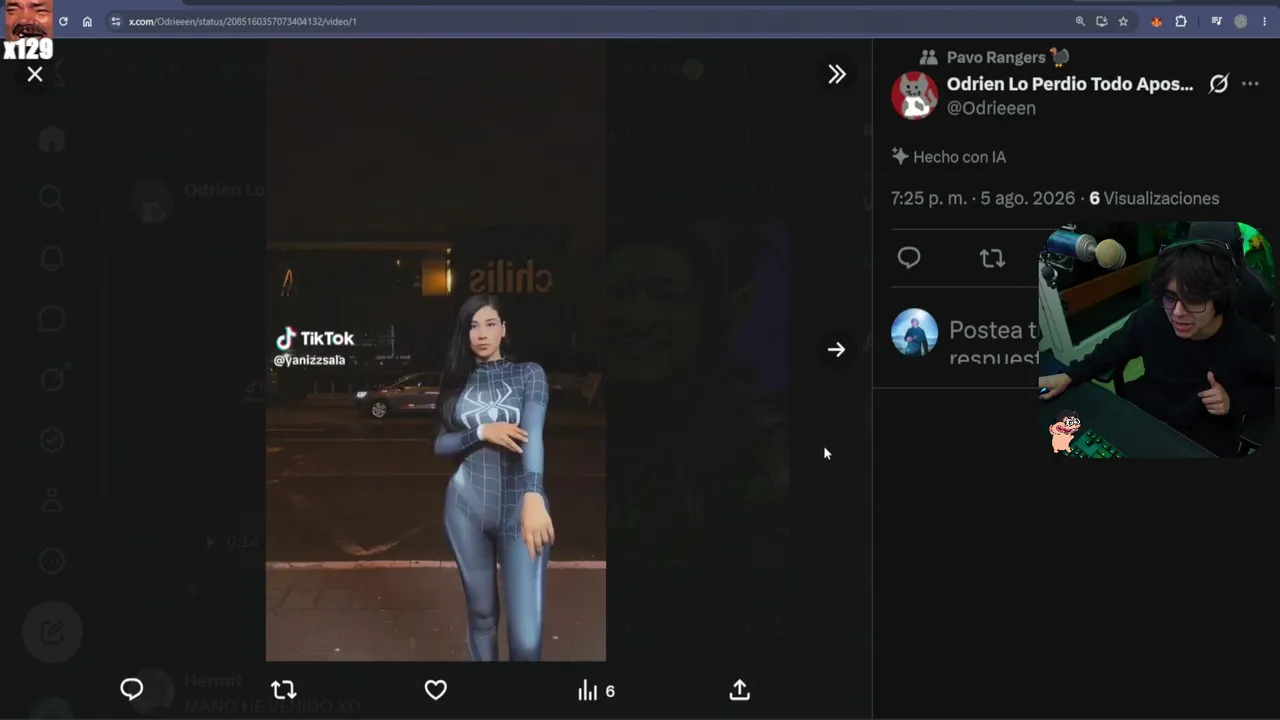Open the zoom magnifier in the address bar
This screenshot has height=720, width=1280.
coord(1080,21)
